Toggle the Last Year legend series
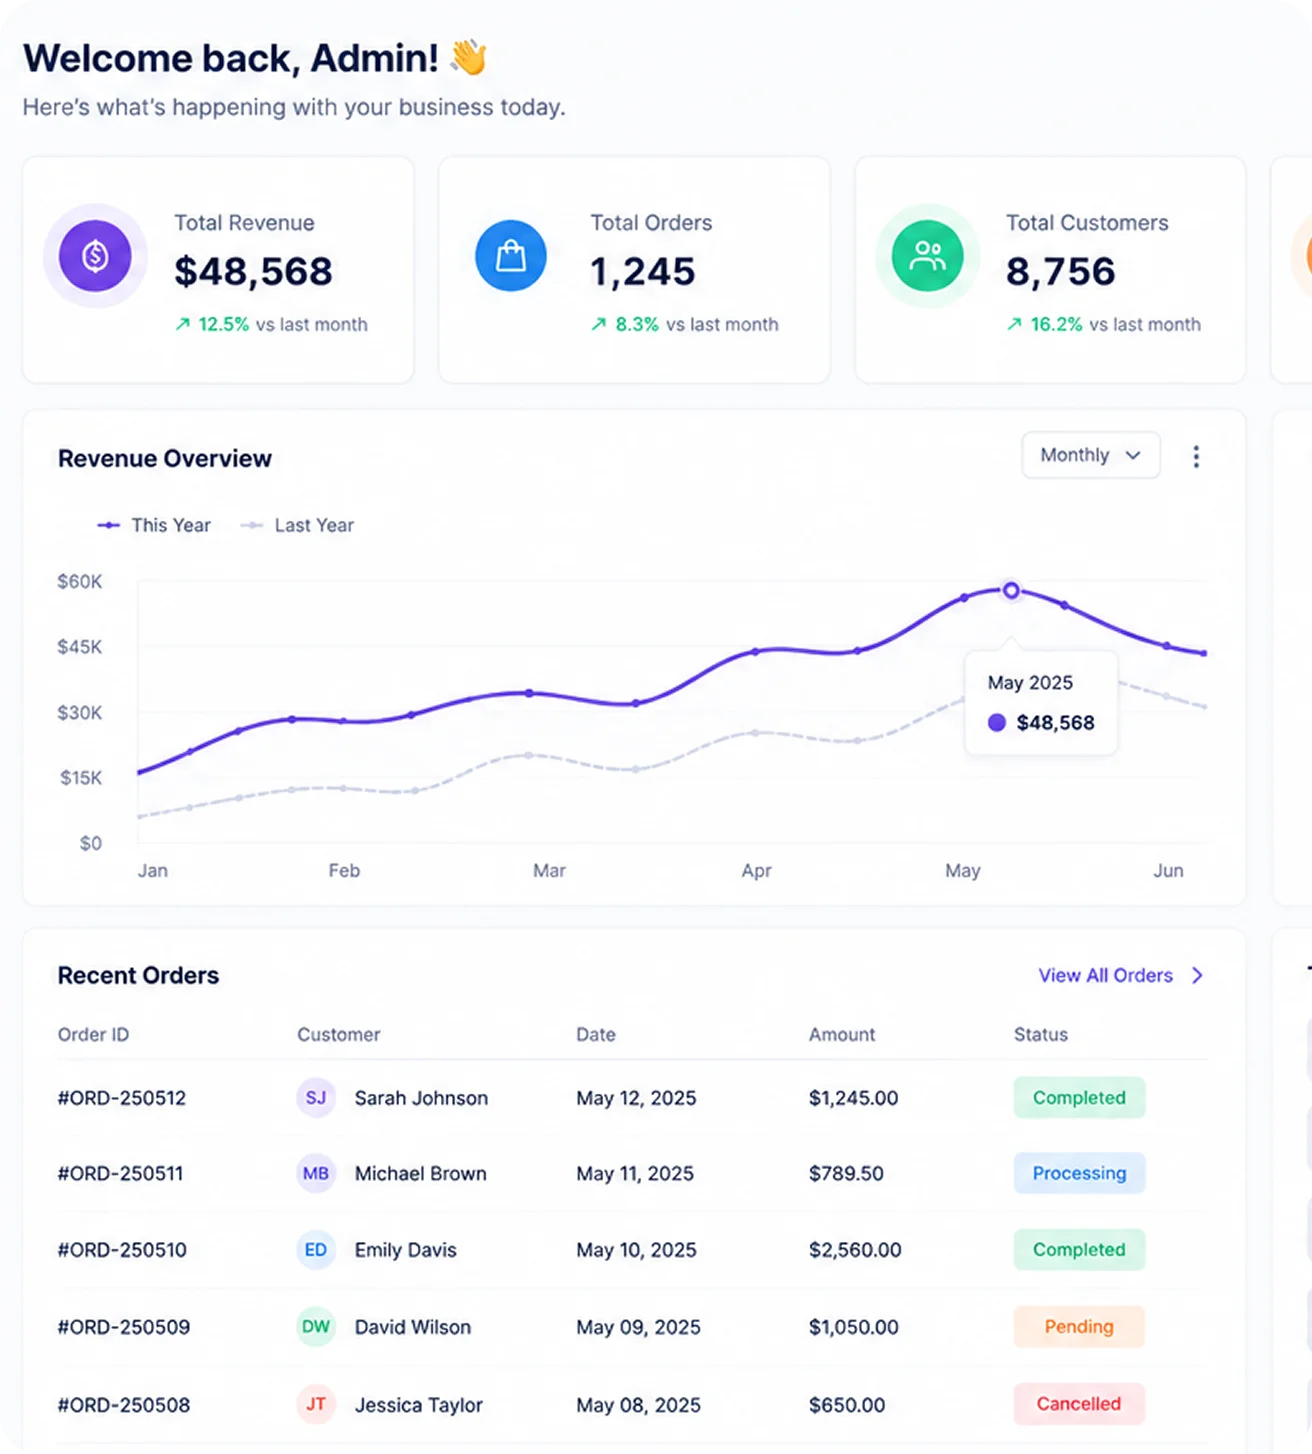This screenshot has width=1312, height=1454. point(297,525)
